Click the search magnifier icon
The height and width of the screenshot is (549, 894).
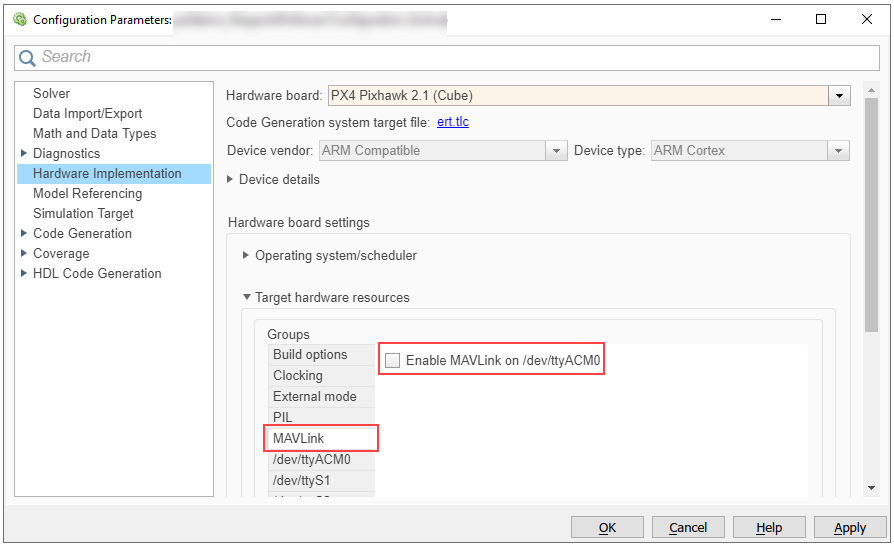point(27,58)
